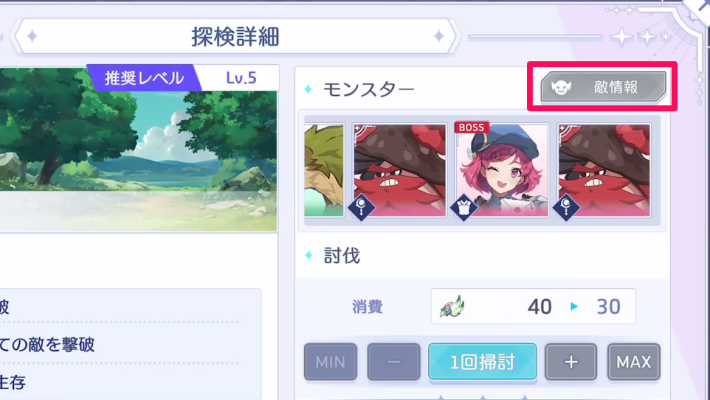Screen dimensions: 710x400
Task: Click the red BOSS tag label
Action: (x=471, y=127)
